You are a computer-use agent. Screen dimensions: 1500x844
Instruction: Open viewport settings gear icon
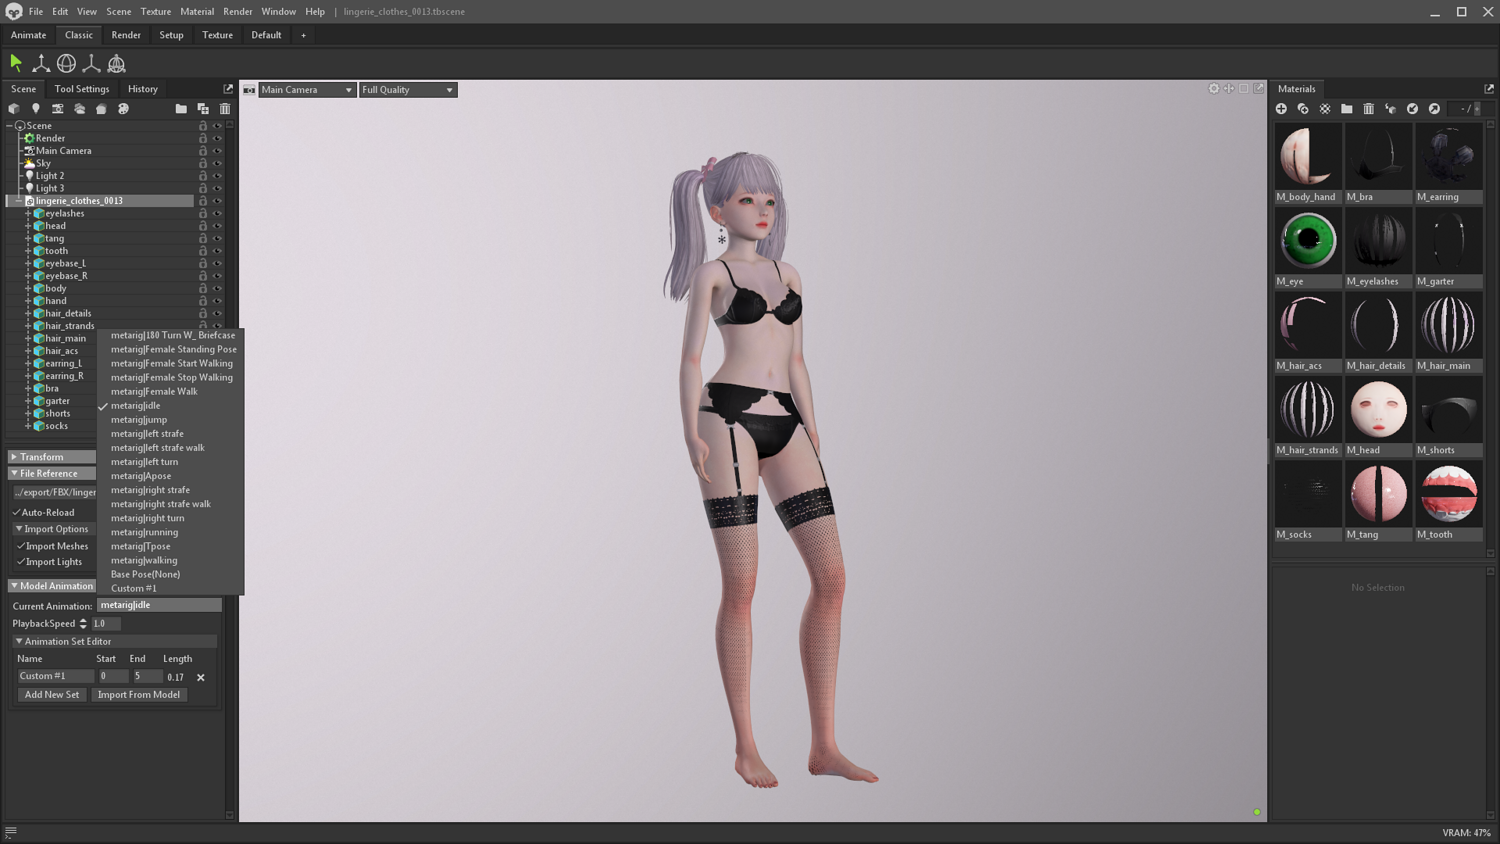(x=1214, y=89)
